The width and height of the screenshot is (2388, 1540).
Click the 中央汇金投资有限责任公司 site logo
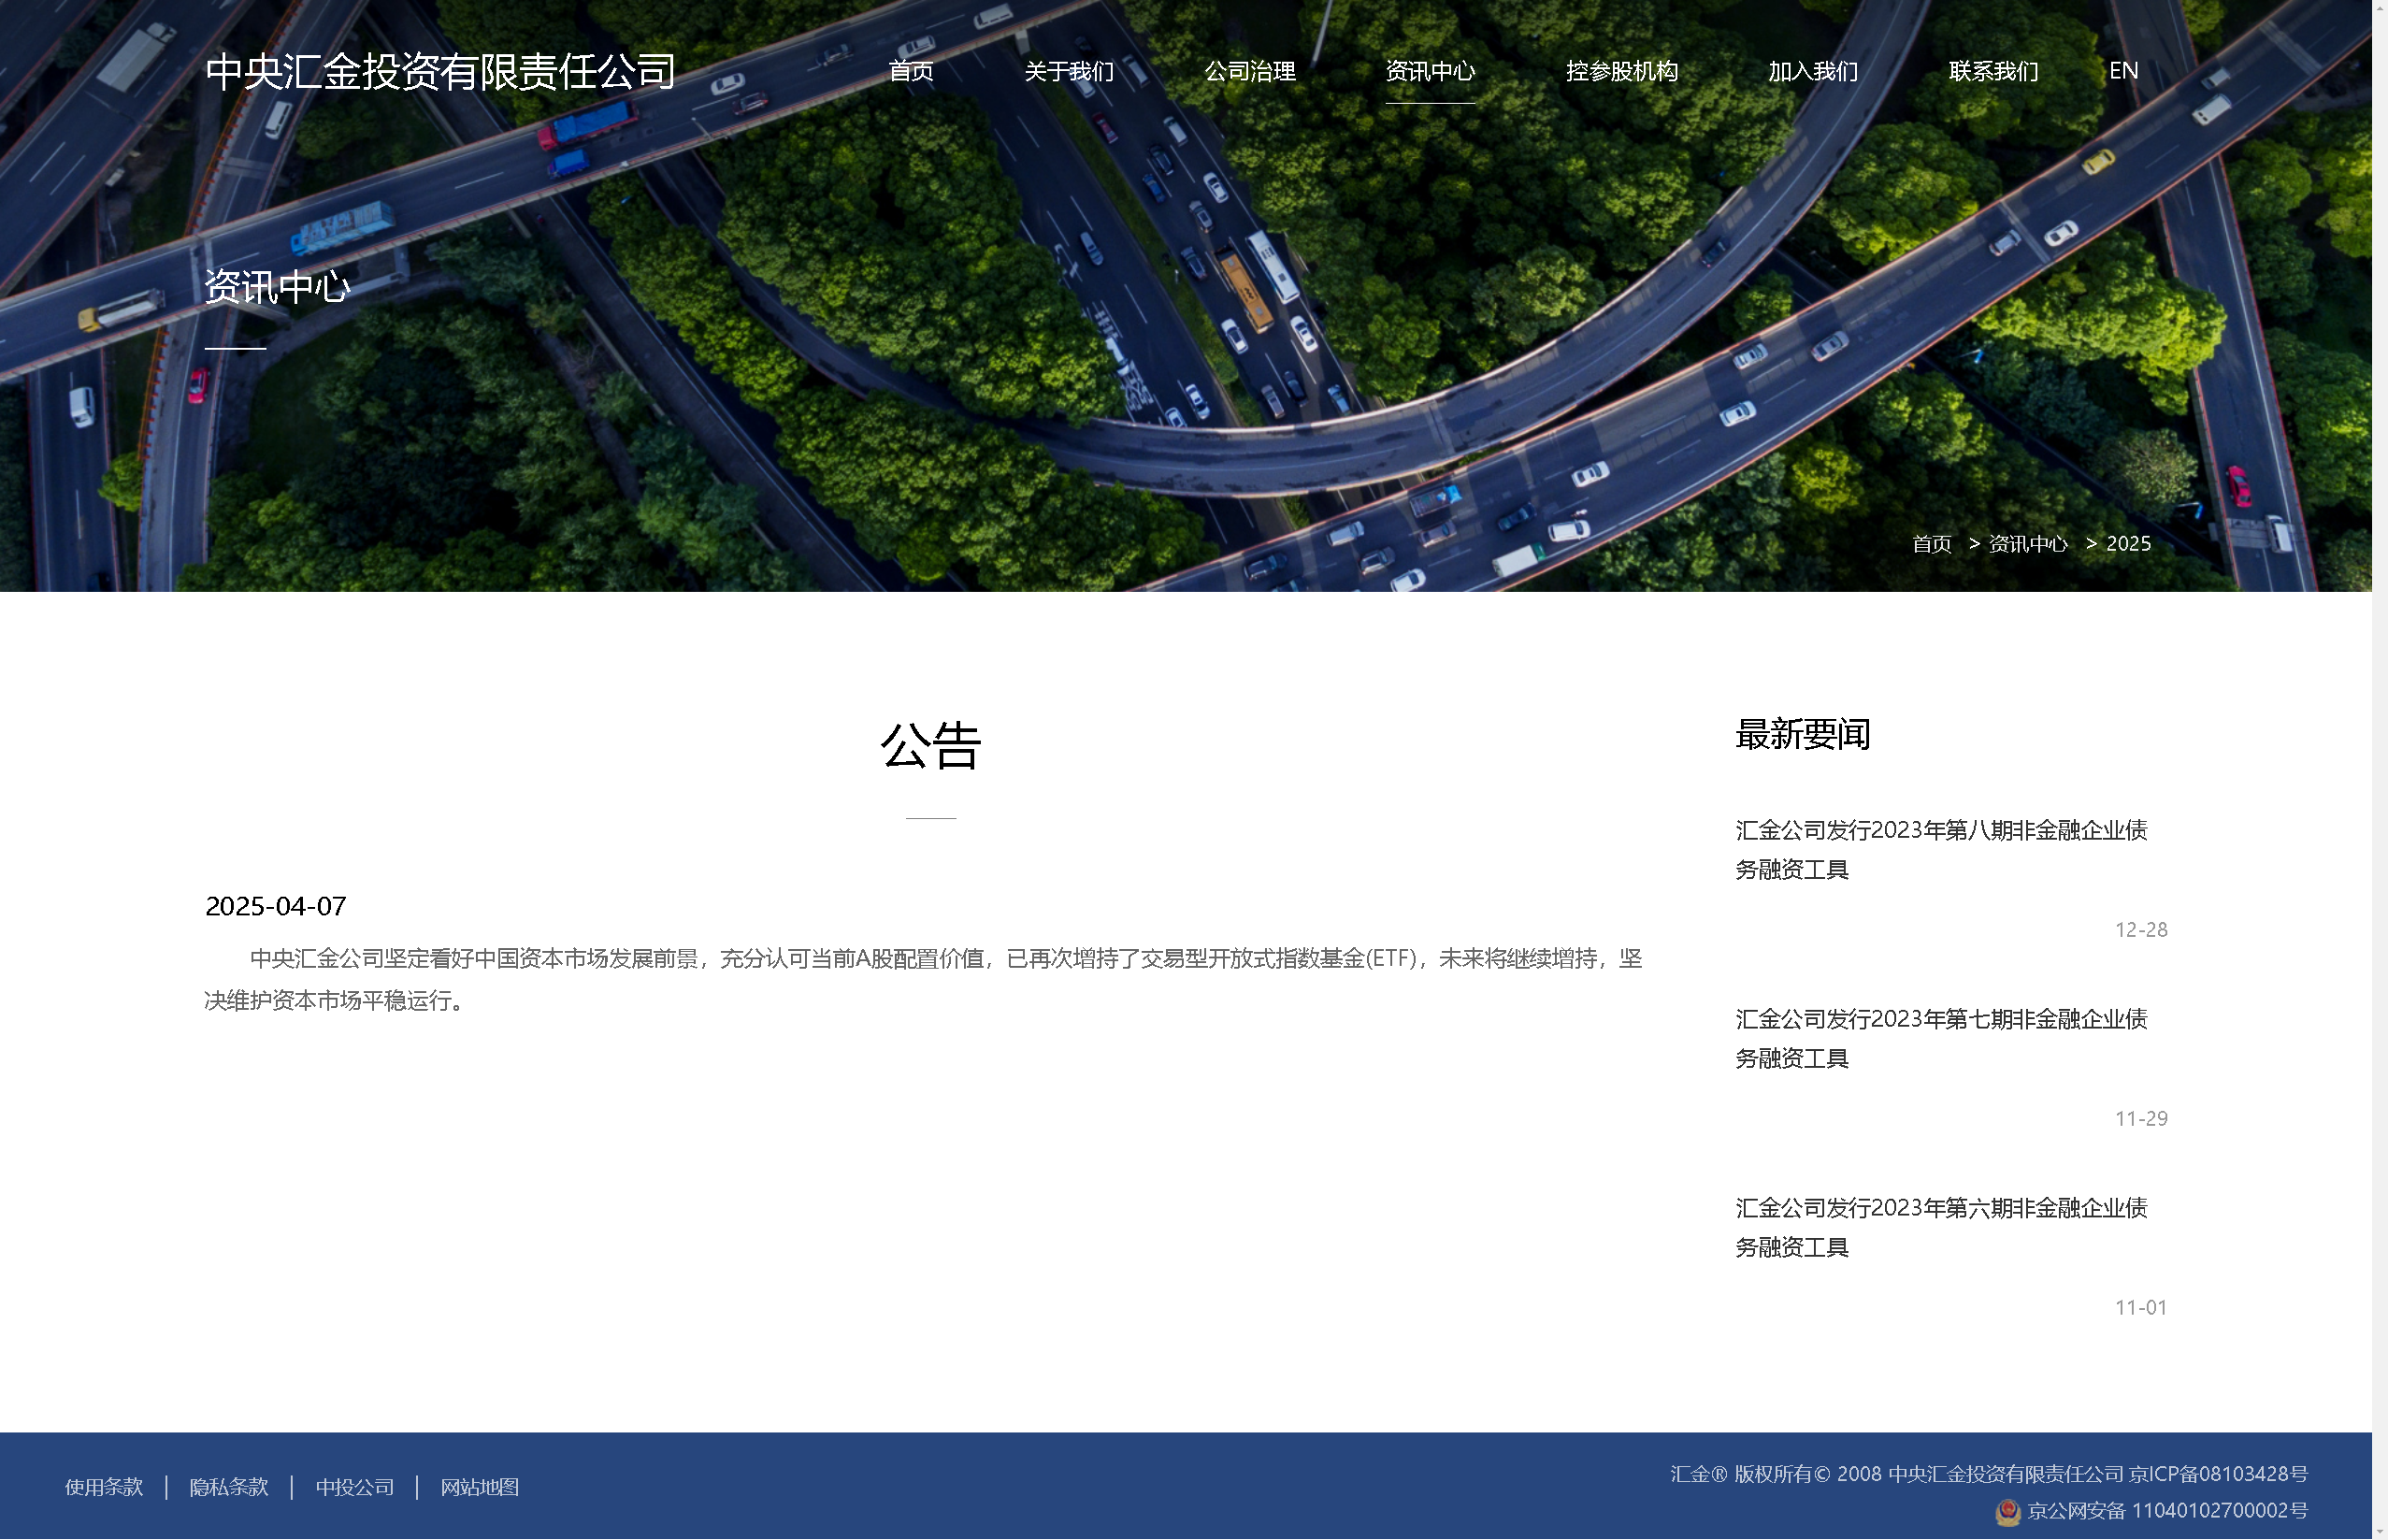point(440,72)
